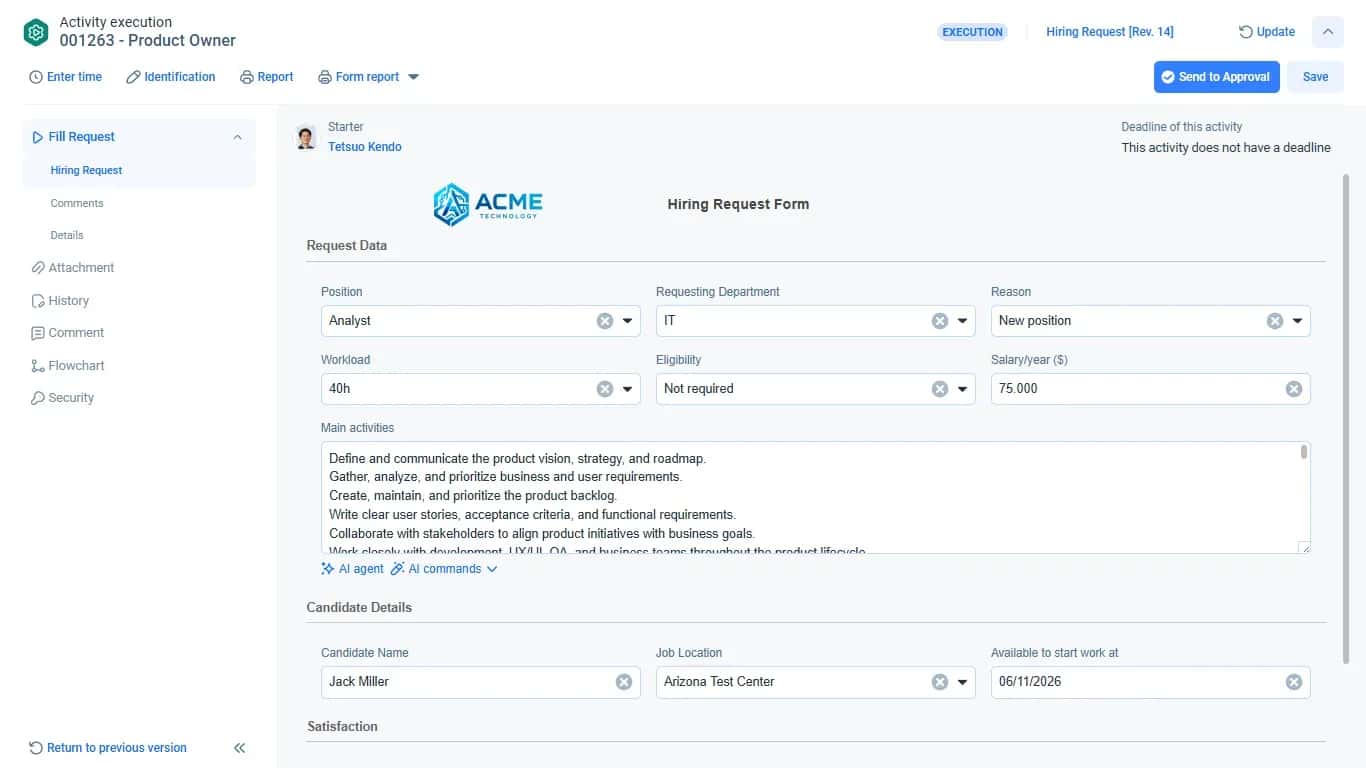Click the Tetsuo Kendo starter link
This screenshot has width=1366, height=768.
pos(365,147)
